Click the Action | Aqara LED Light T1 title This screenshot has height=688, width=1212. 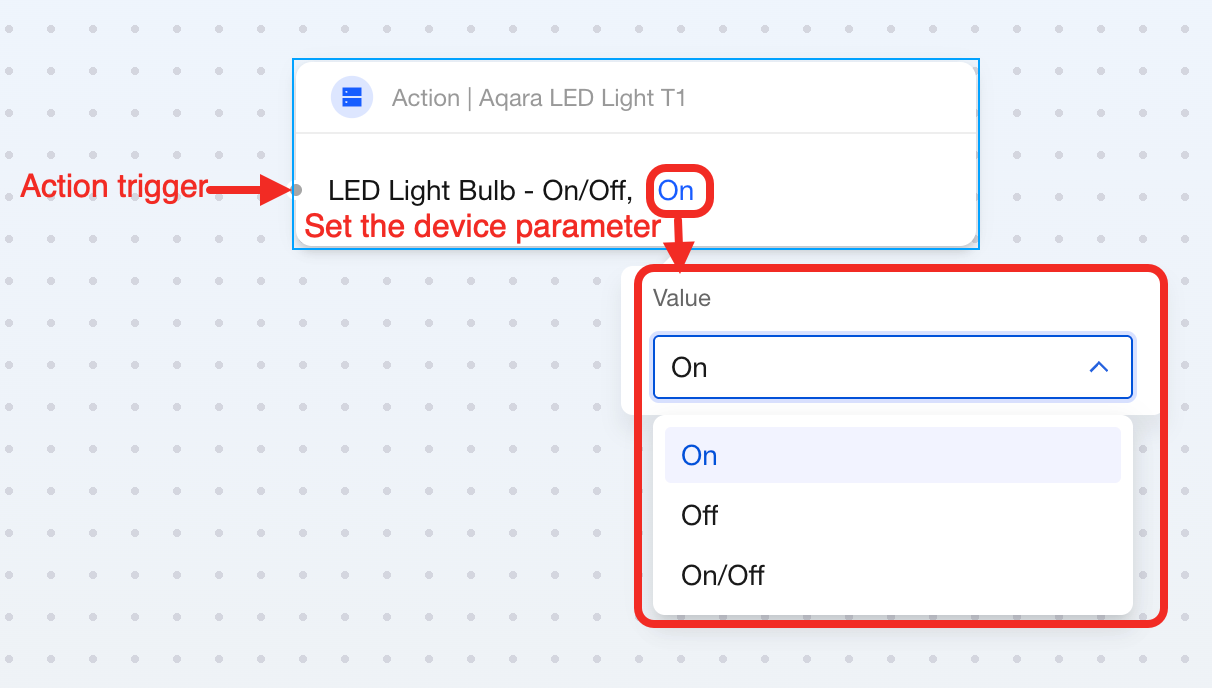click(539, 98)
